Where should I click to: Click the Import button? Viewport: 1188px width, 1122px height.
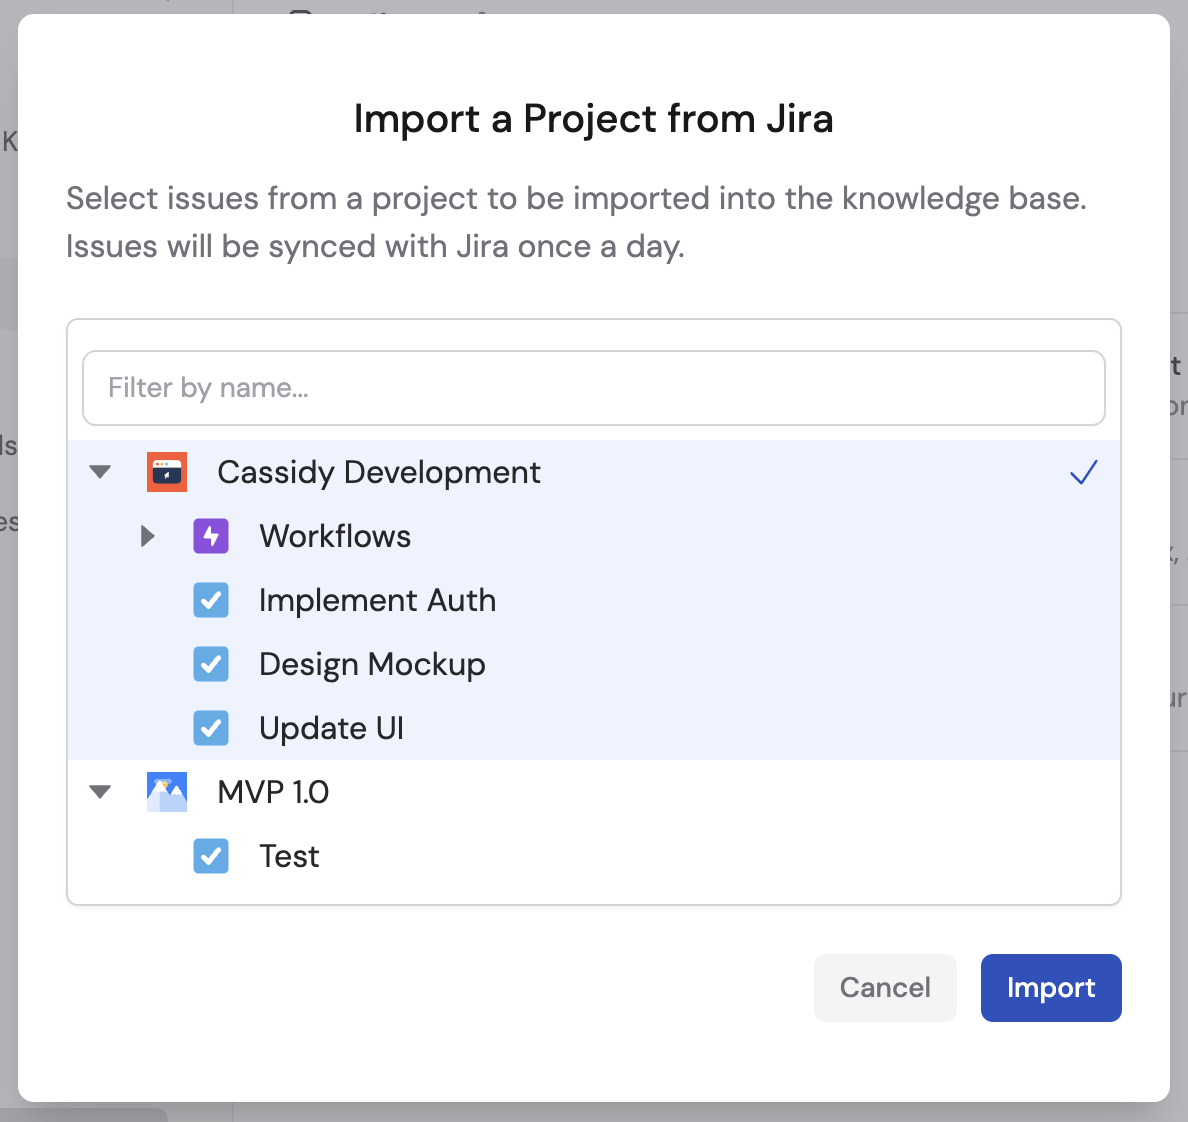(1051, 987)
